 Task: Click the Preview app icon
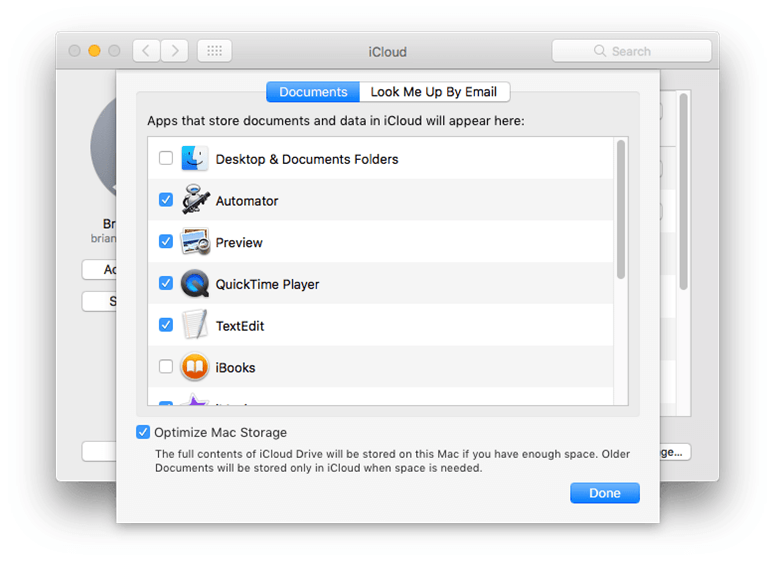pyautogui.click(x=195, y=242)
